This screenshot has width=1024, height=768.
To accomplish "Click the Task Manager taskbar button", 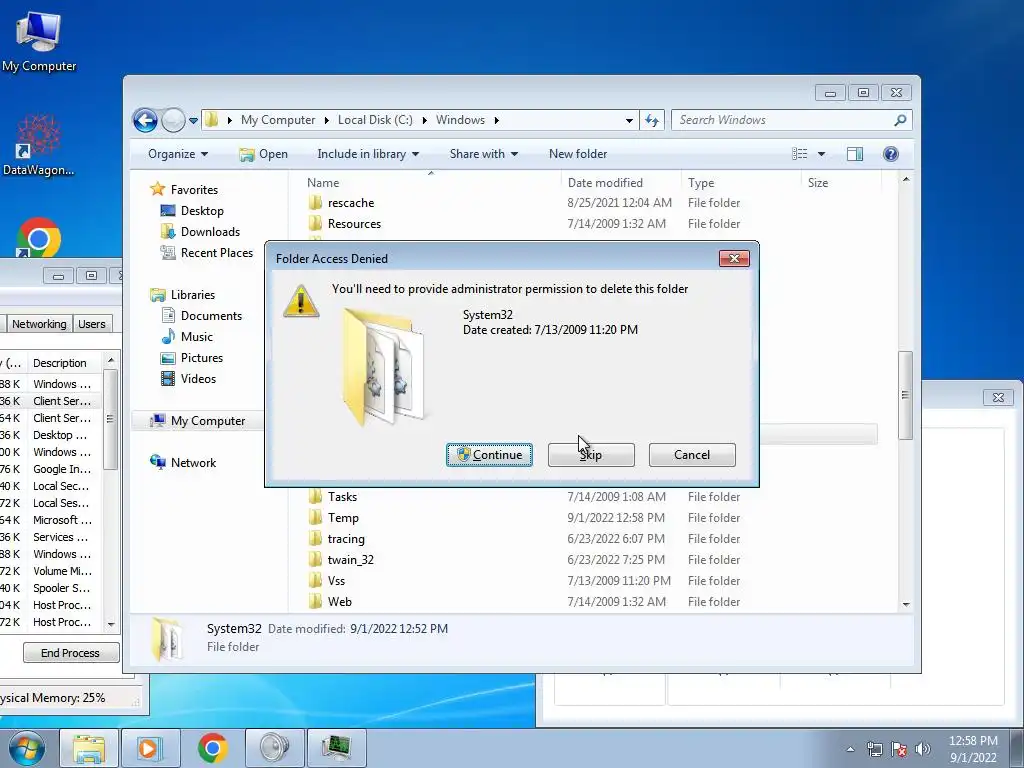I will 336,748.
